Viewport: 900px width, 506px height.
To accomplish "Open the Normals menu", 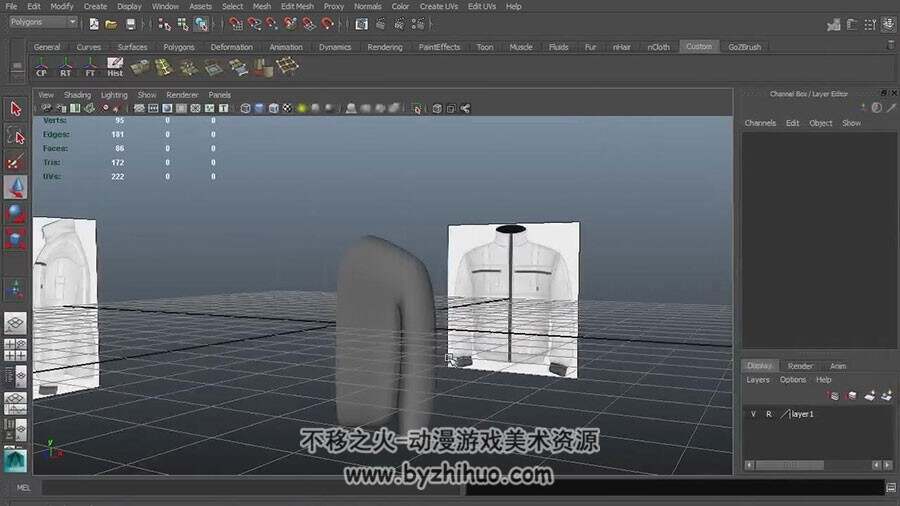I will 367,6.
